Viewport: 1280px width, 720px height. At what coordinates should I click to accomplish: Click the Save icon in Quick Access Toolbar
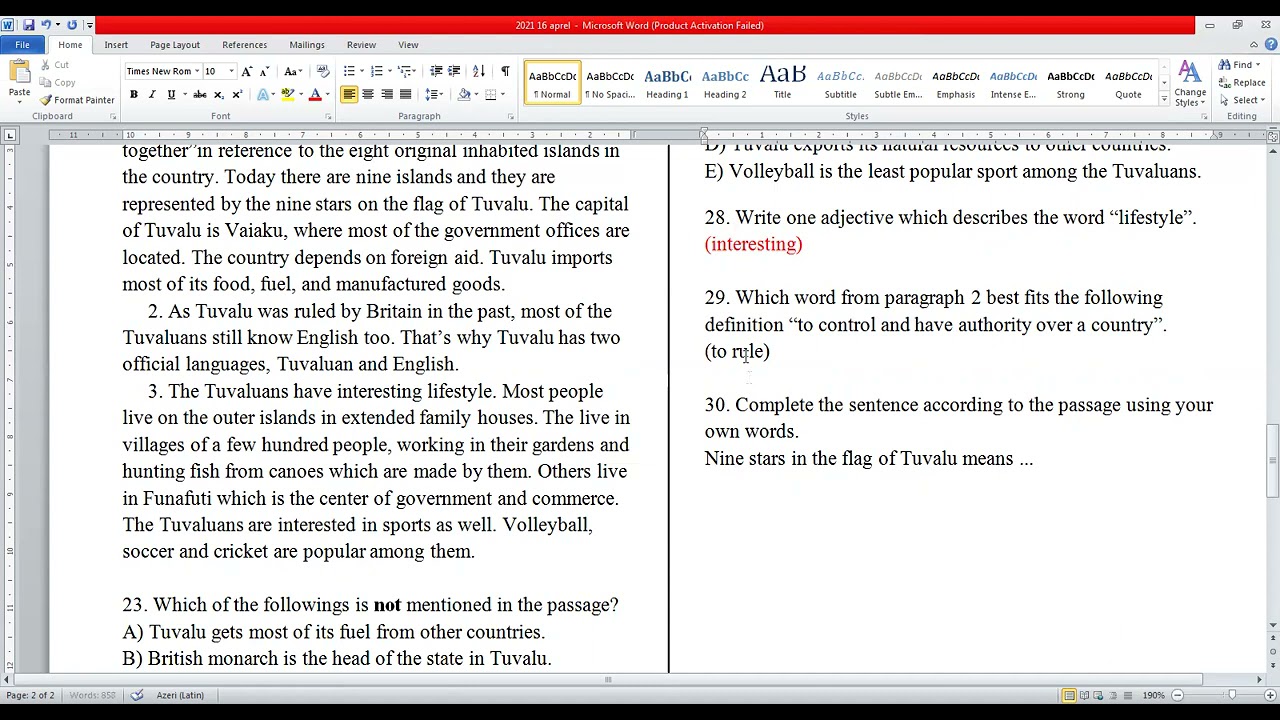point(29,25)
